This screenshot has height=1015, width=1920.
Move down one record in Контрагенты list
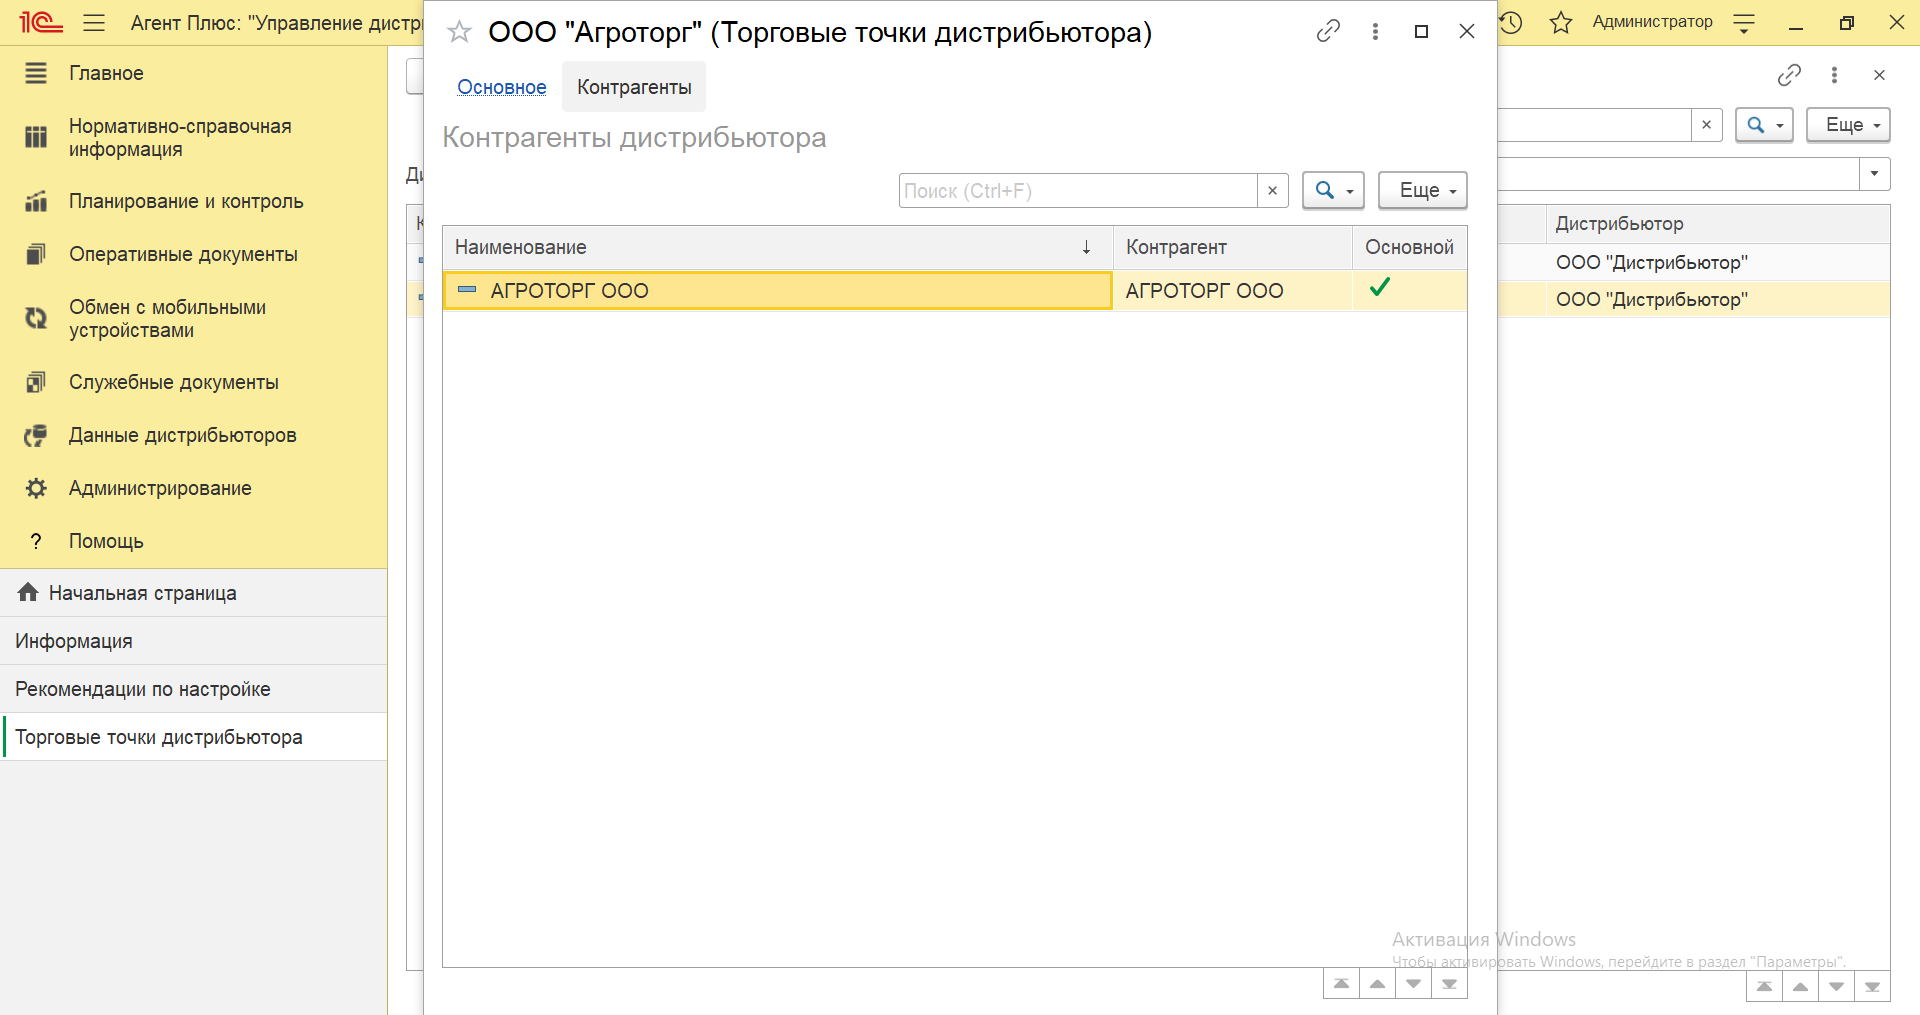coord(1413,984)
